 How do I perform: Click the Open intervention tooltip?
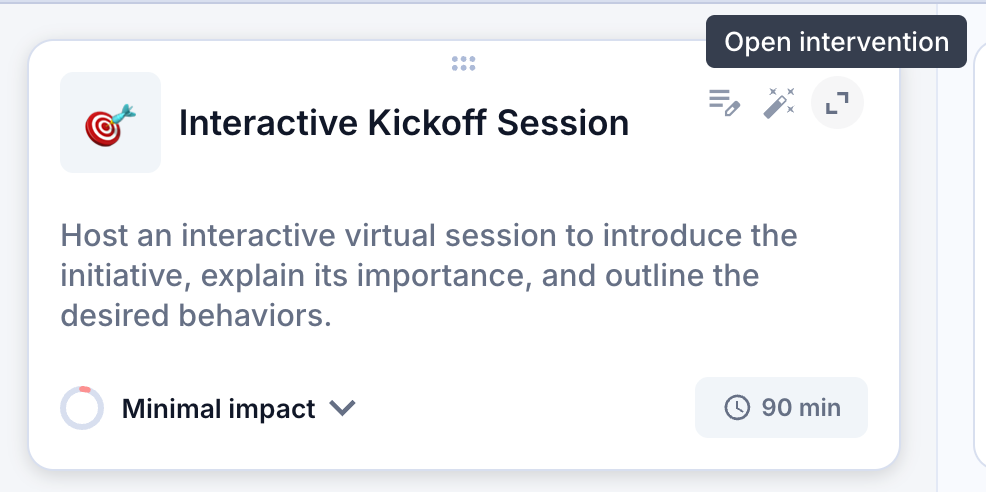[836, 42]
